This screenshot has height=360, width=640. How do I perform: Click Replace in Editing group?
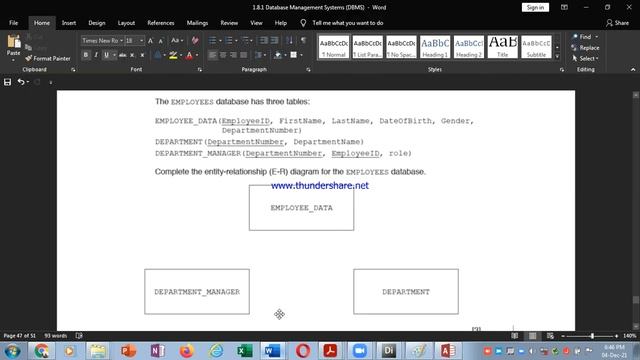click(x=585, y=48)
